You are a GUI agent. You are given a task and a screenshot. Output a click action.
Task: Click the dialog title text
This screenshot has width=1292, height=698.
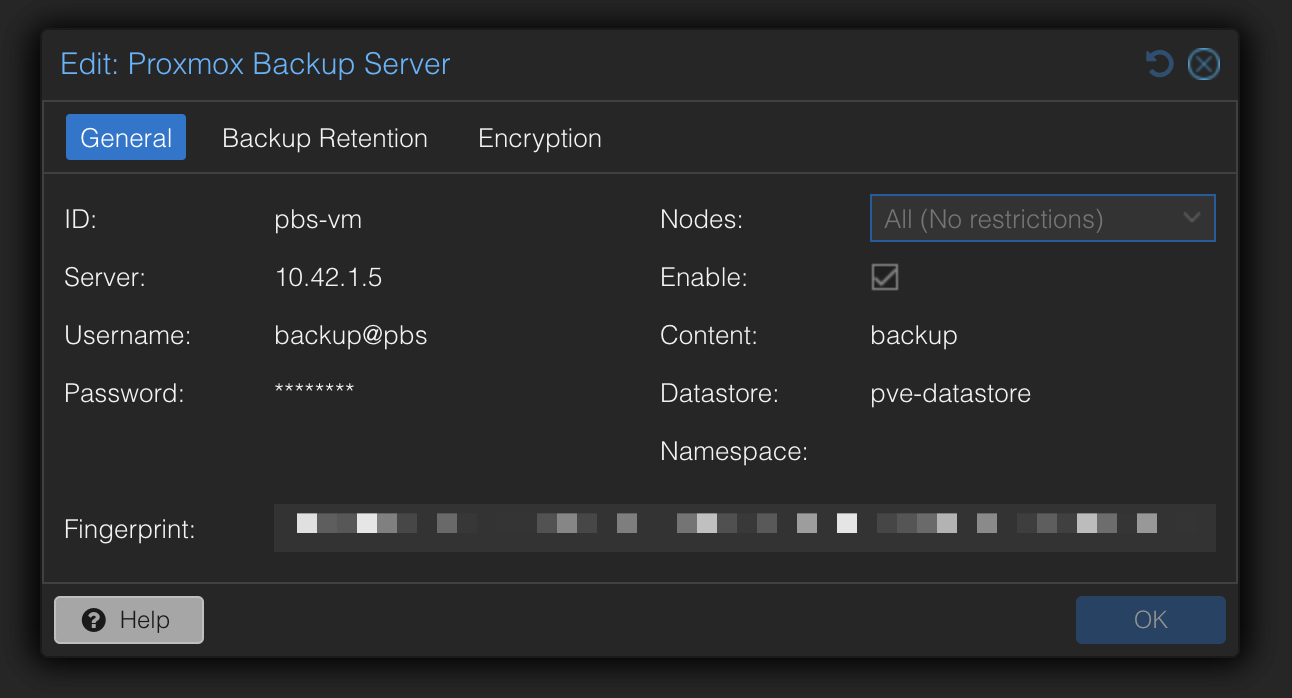(x=256, y=64)
